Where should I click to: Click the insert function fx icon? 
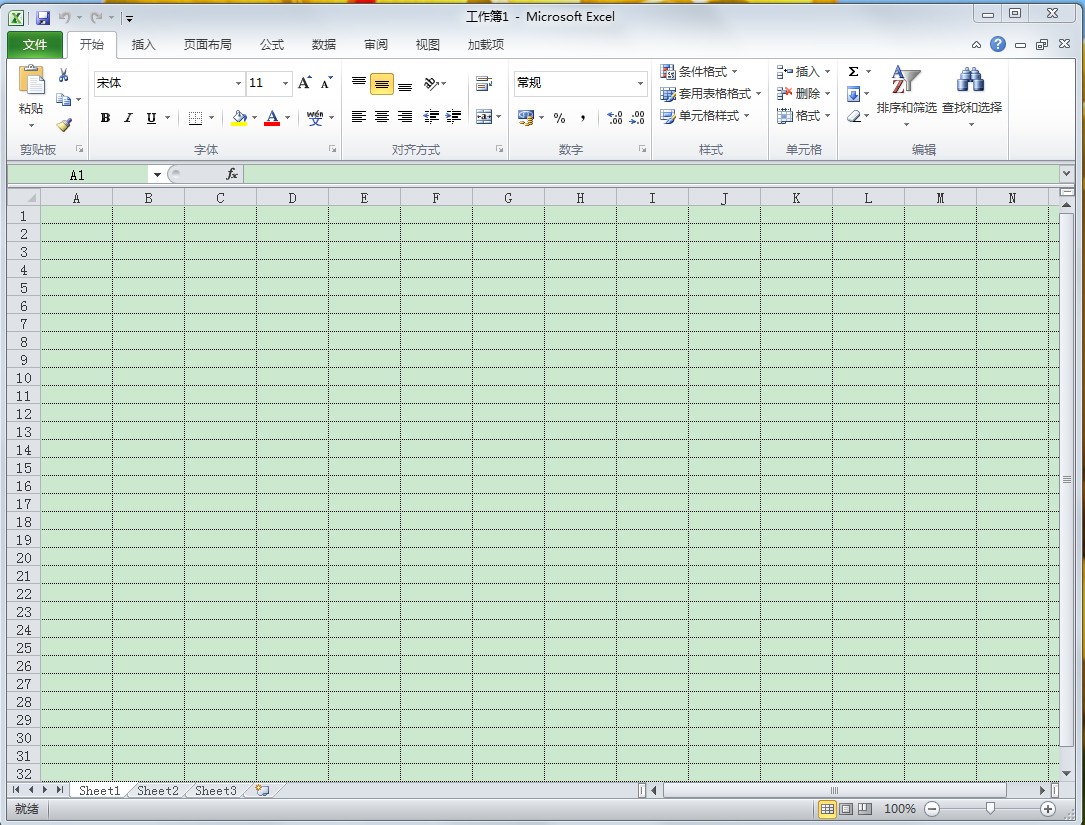click(x=232, y=174)
